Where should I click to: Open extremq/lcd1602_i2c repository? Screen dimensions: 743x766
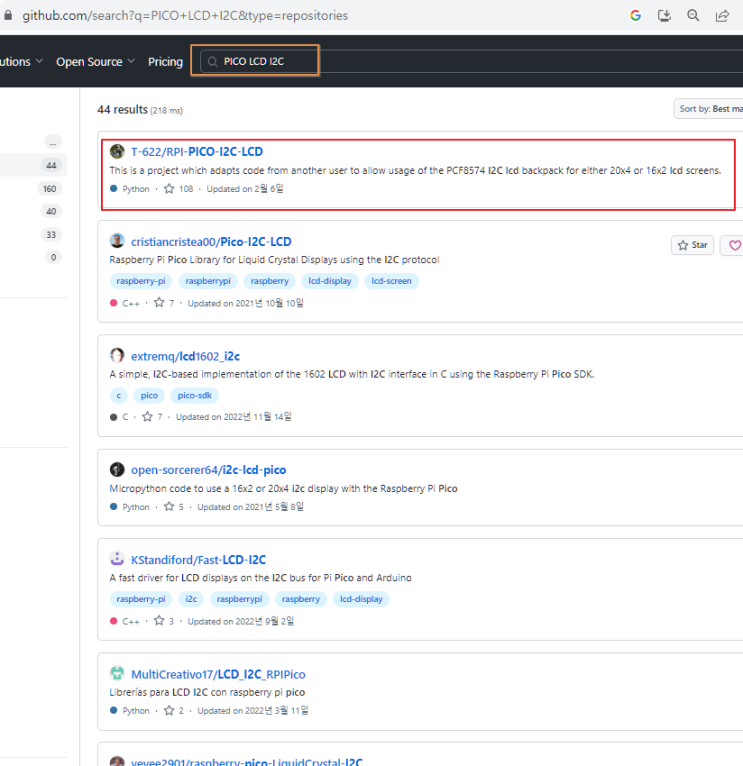point(185,356)
